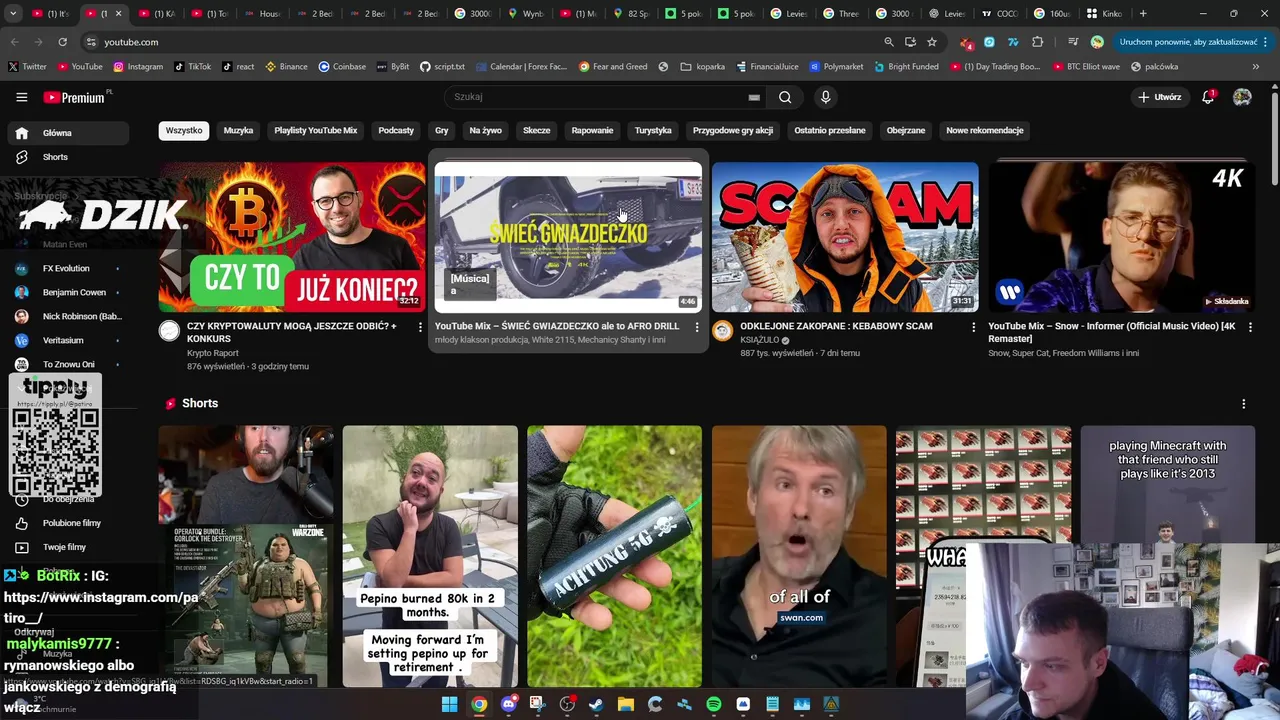Click the page vertical scrollbar
Image resolution: width=1280 pixels, height=720 pixels.
tap(1274, 140)
